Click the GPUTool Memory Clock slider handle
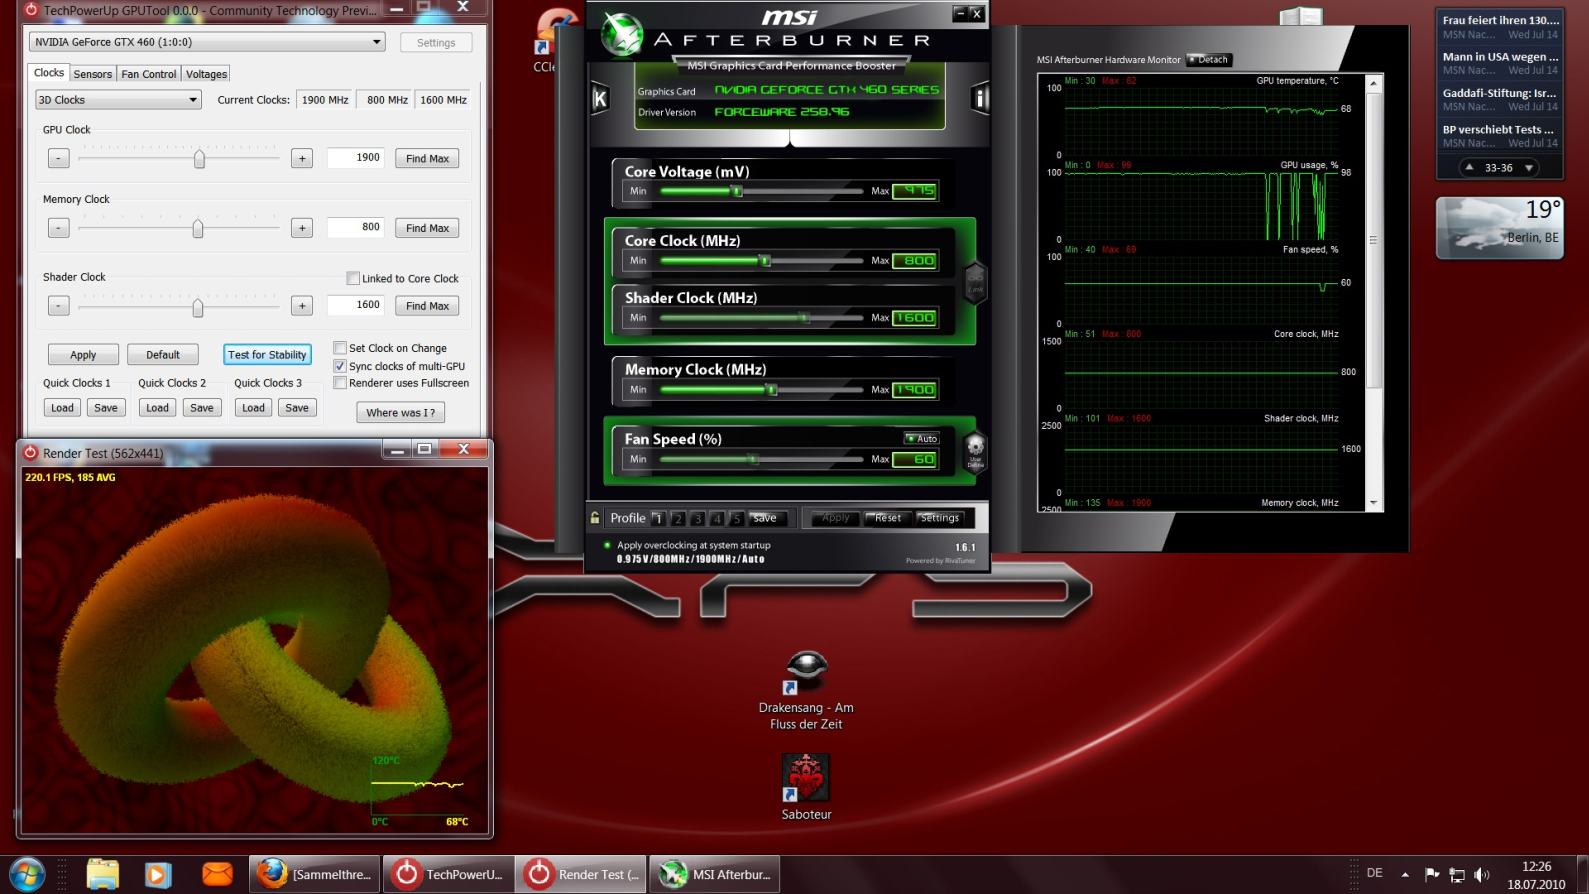 [198, 229]
